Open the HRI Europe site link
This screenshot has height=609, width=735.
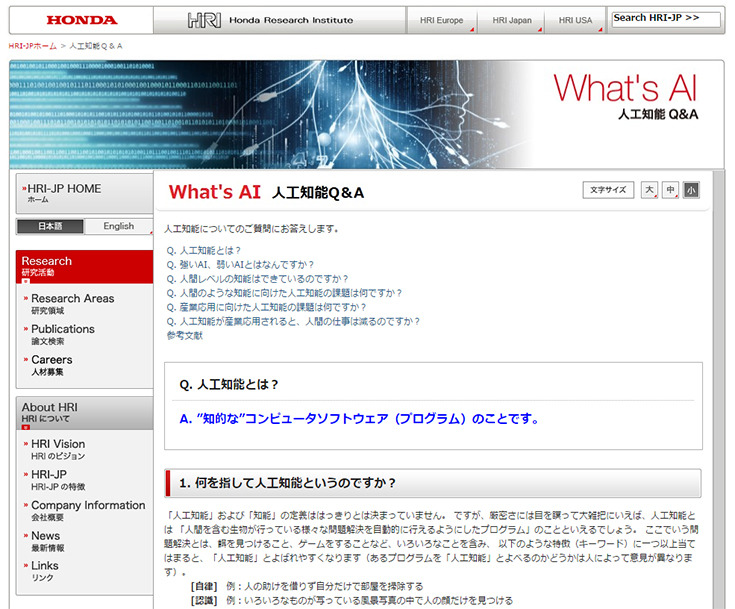tap(442, 20)
